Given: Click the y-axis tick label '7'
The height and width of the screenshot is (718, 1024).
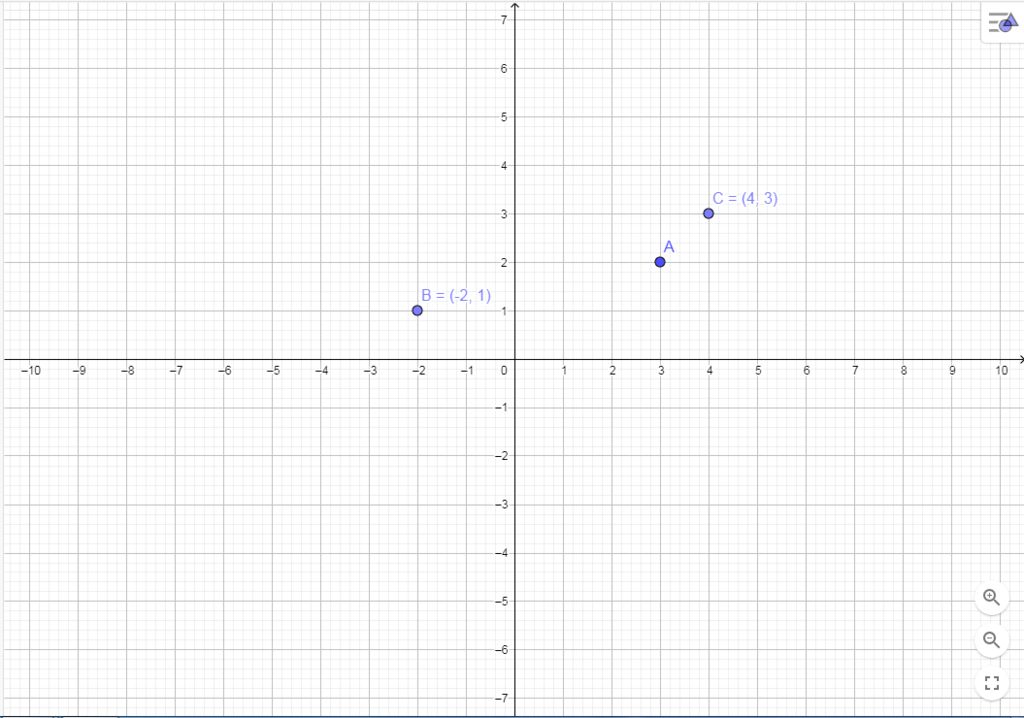Looking at the screenshot, I should coord(504,20).
